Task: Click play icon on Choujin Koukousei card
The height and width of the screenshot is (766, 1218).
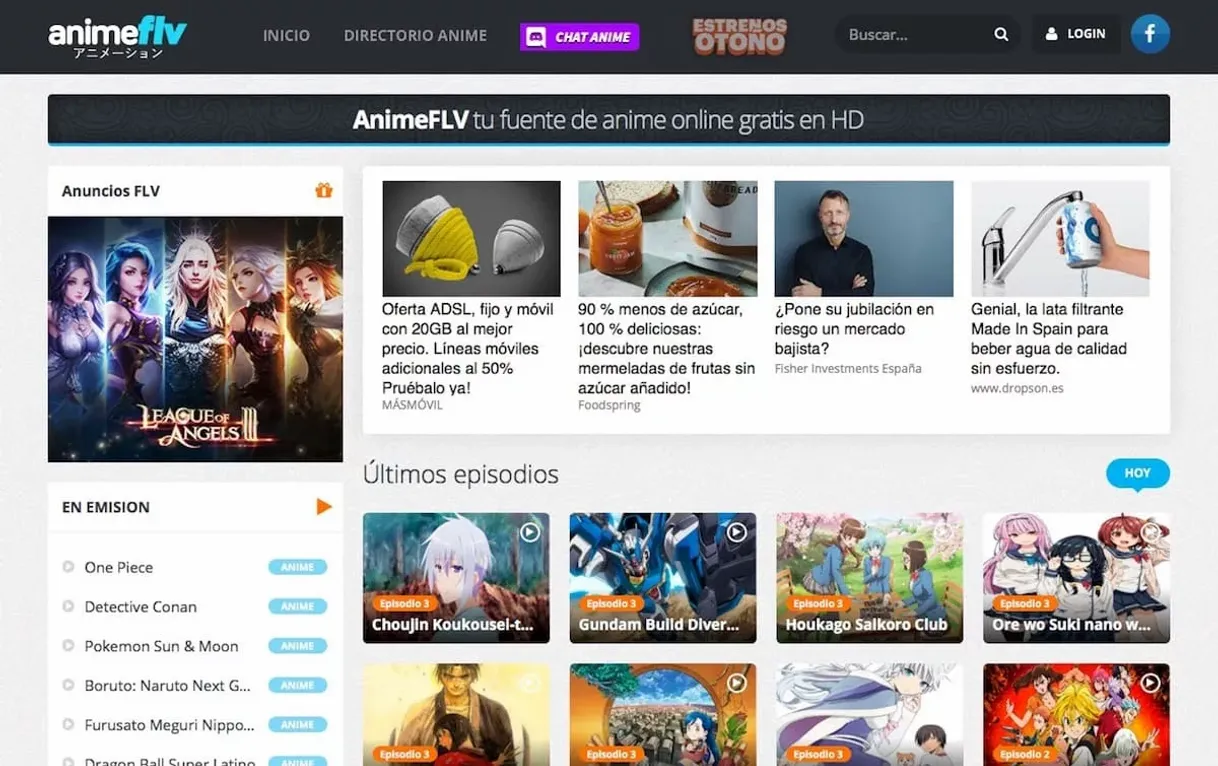Action: pos(529,532)
